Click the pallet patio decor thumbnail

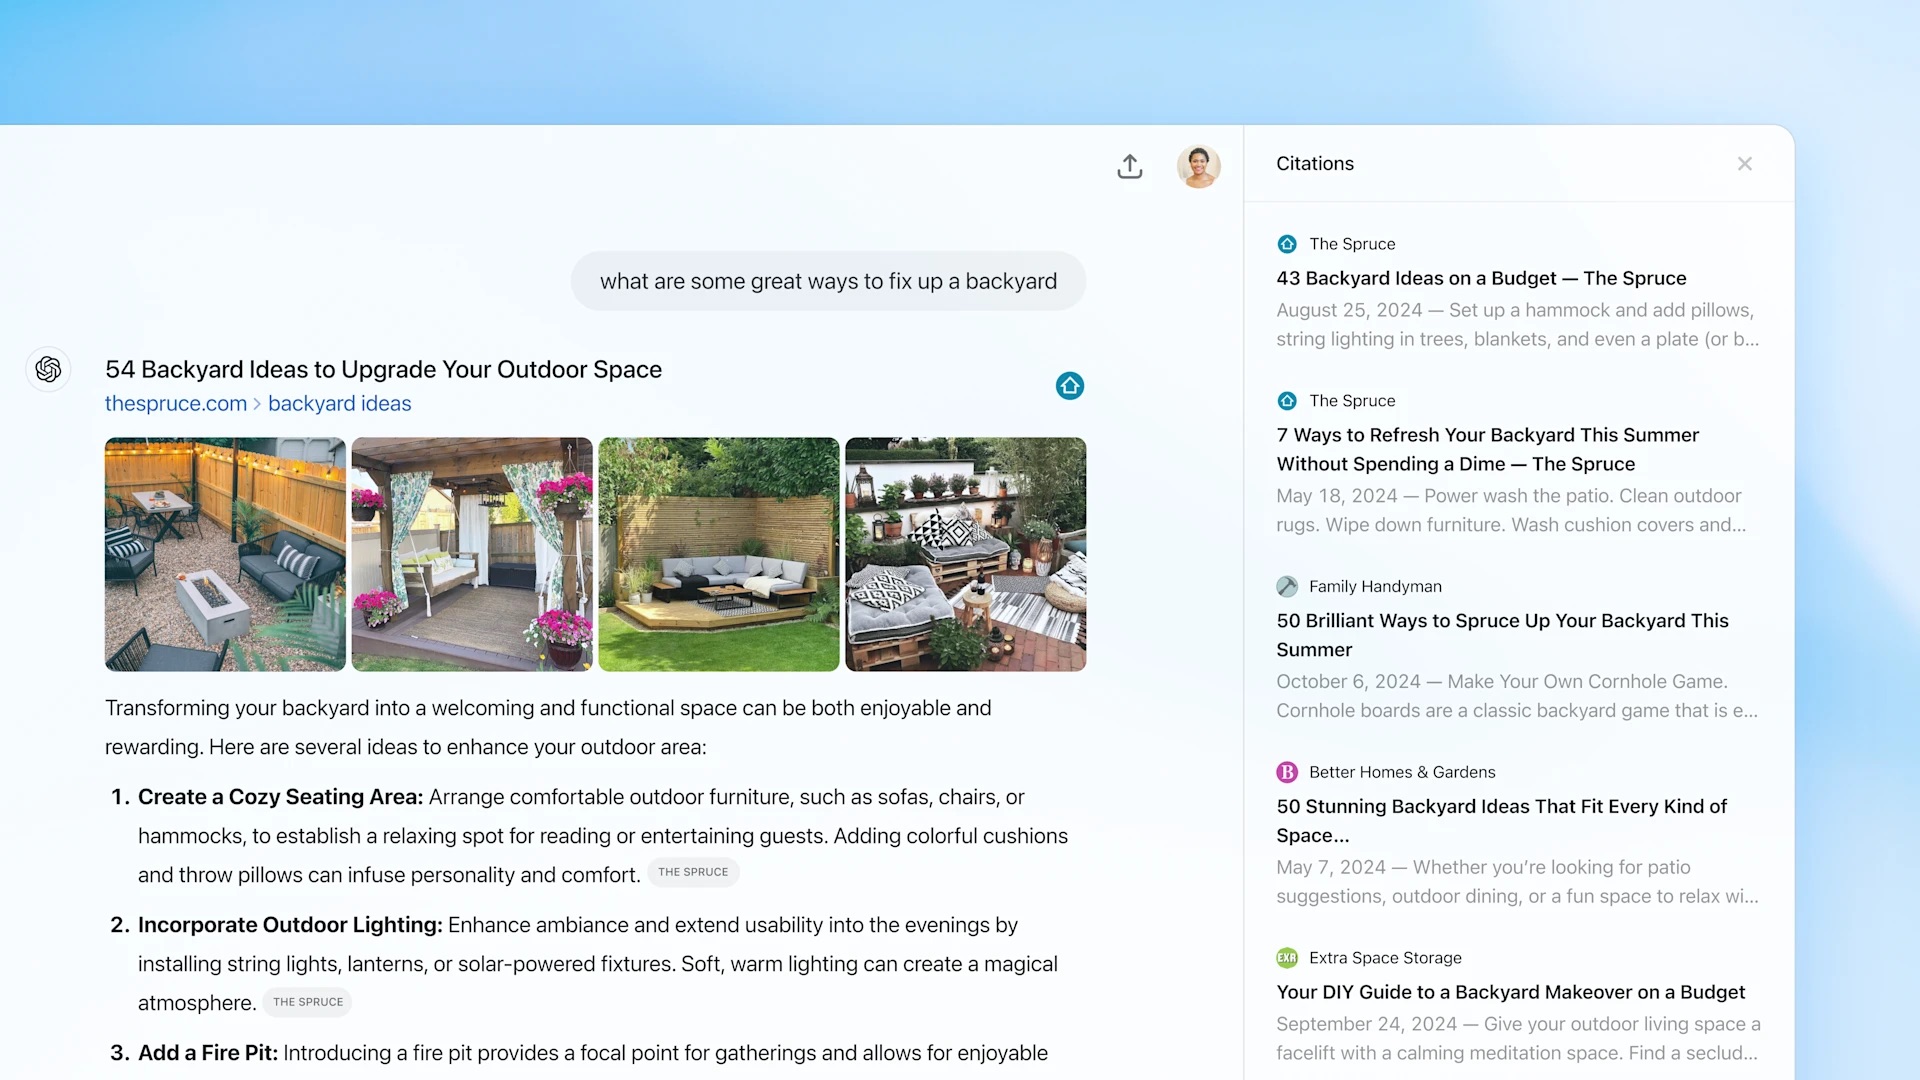tap(965, 554)
